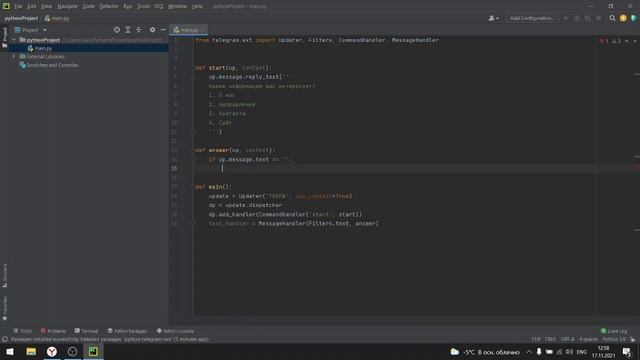Toggle the Structure tool window side tab
The height and width of the screenshot is (360, 640).
(4, 276)
